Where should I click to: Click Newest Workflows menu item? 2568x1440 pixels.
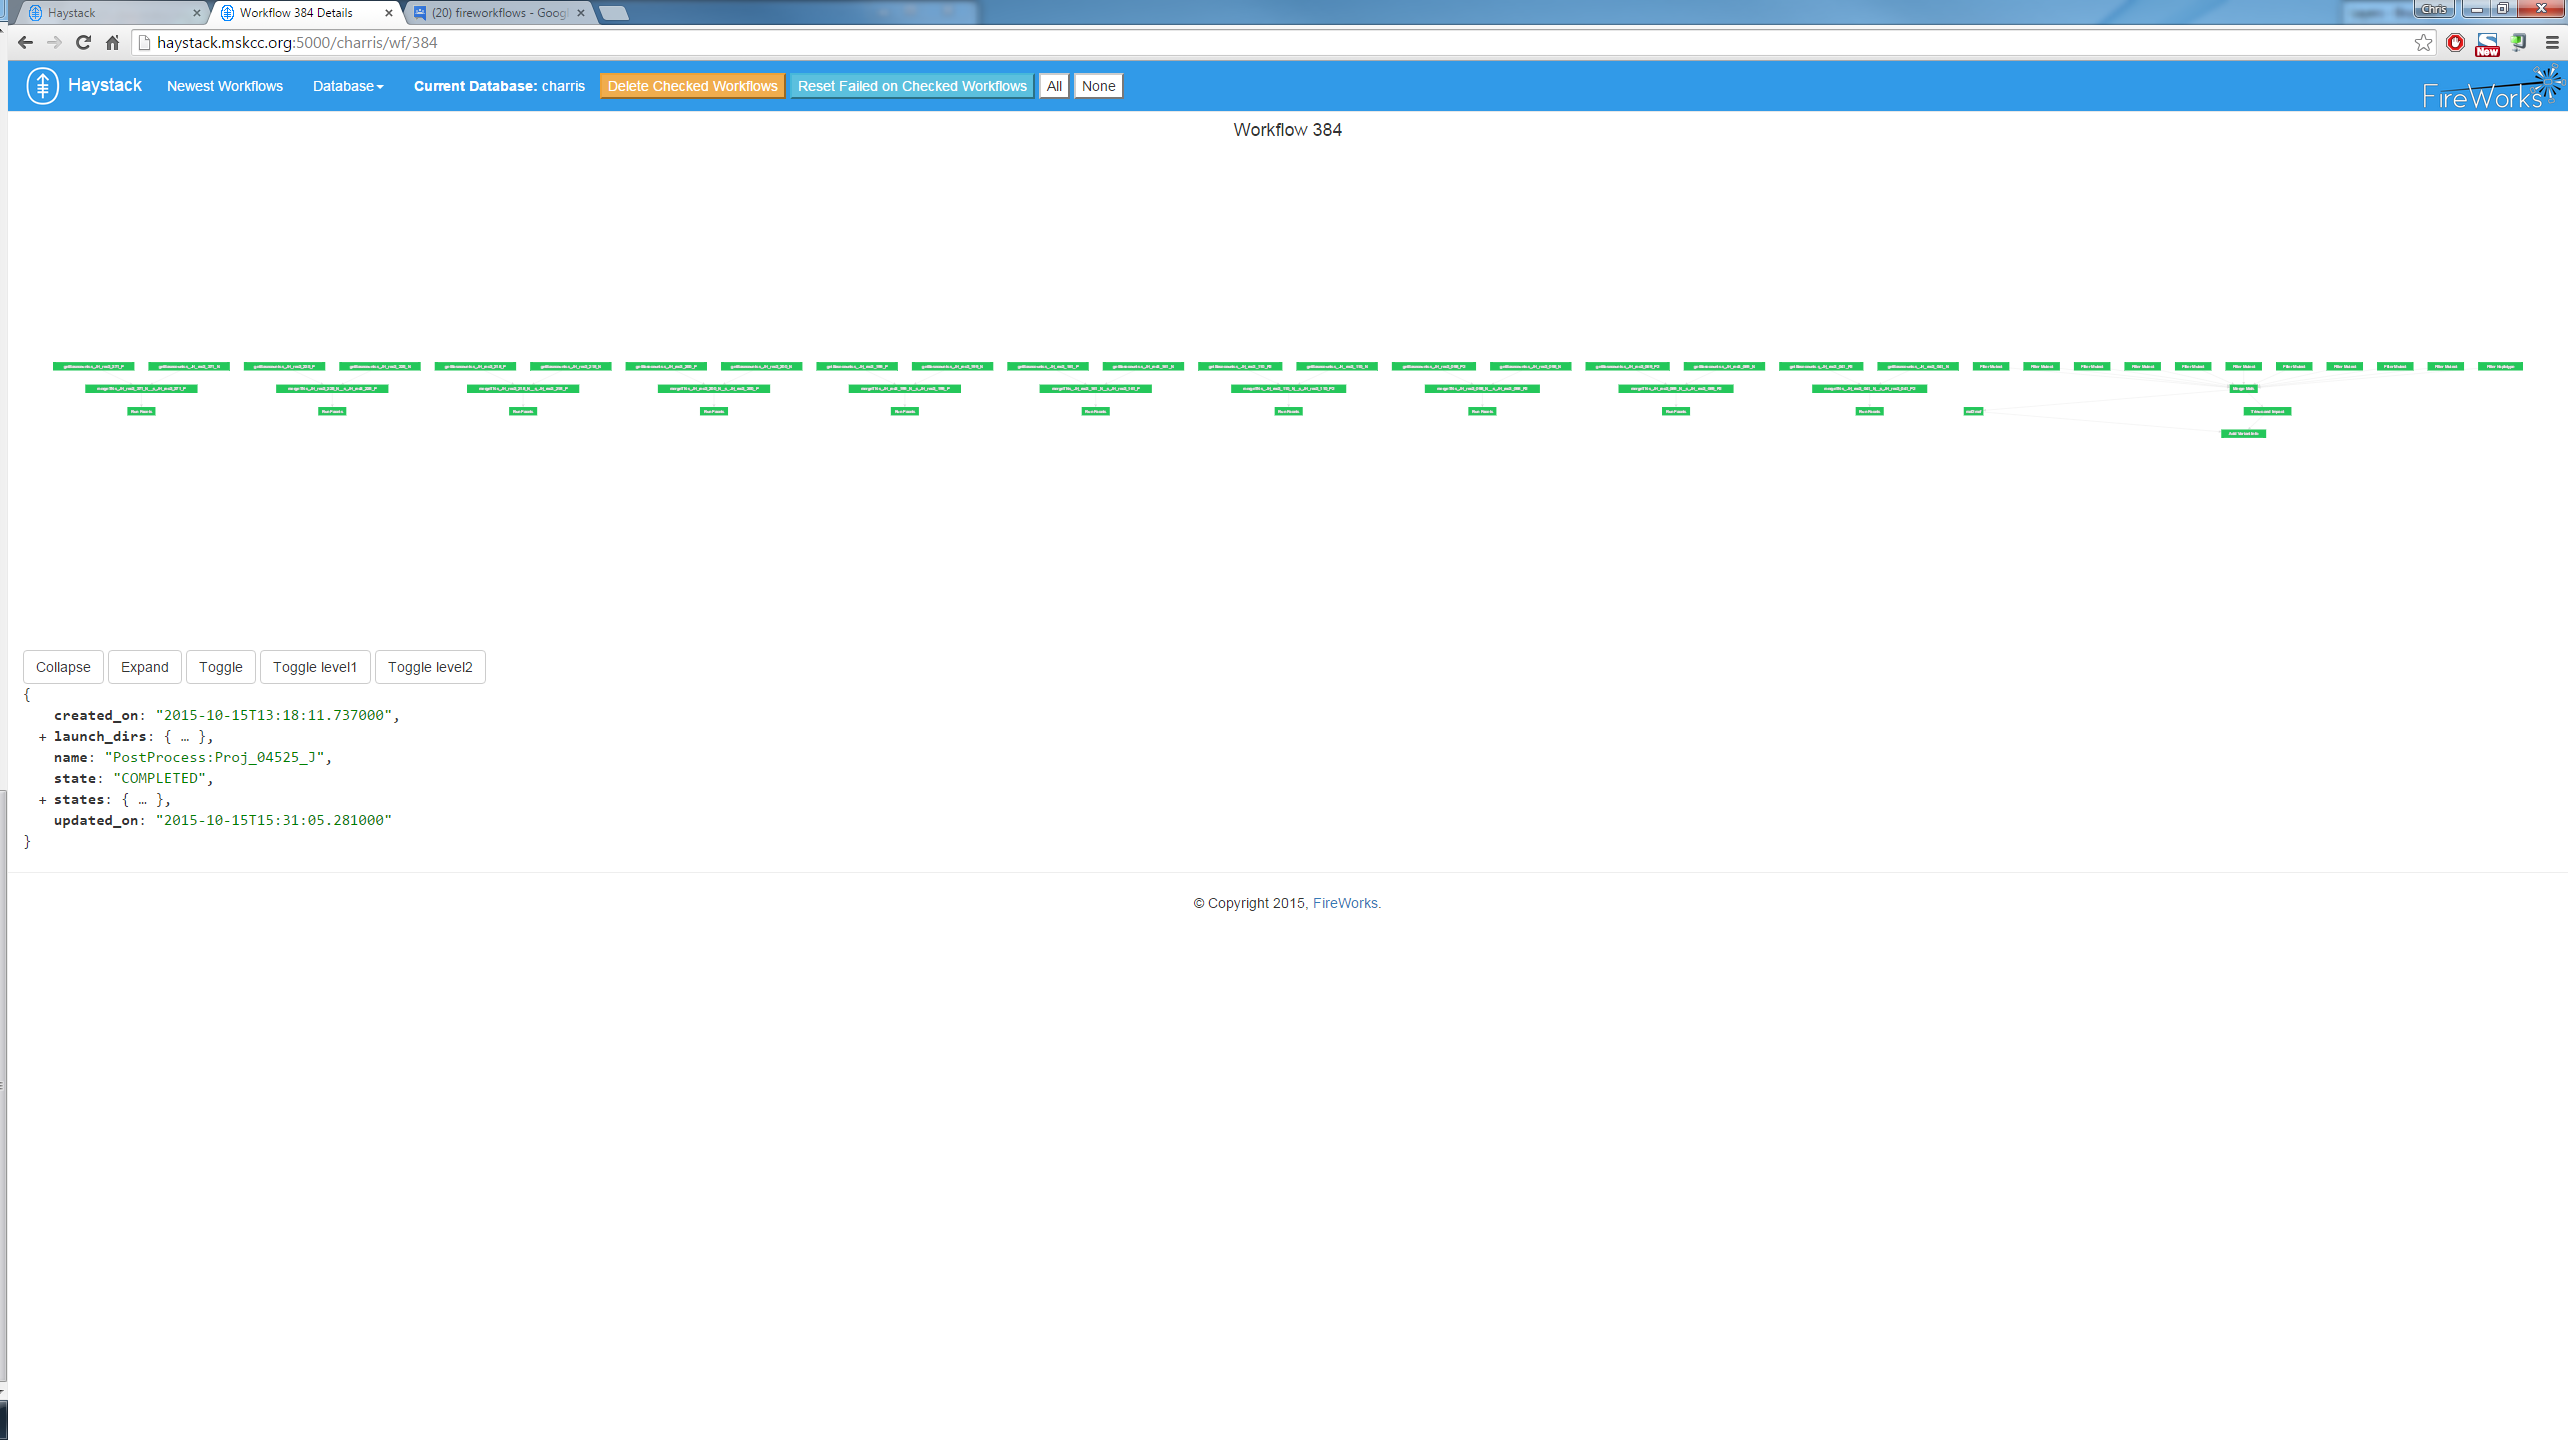click(x=224, y=85)
